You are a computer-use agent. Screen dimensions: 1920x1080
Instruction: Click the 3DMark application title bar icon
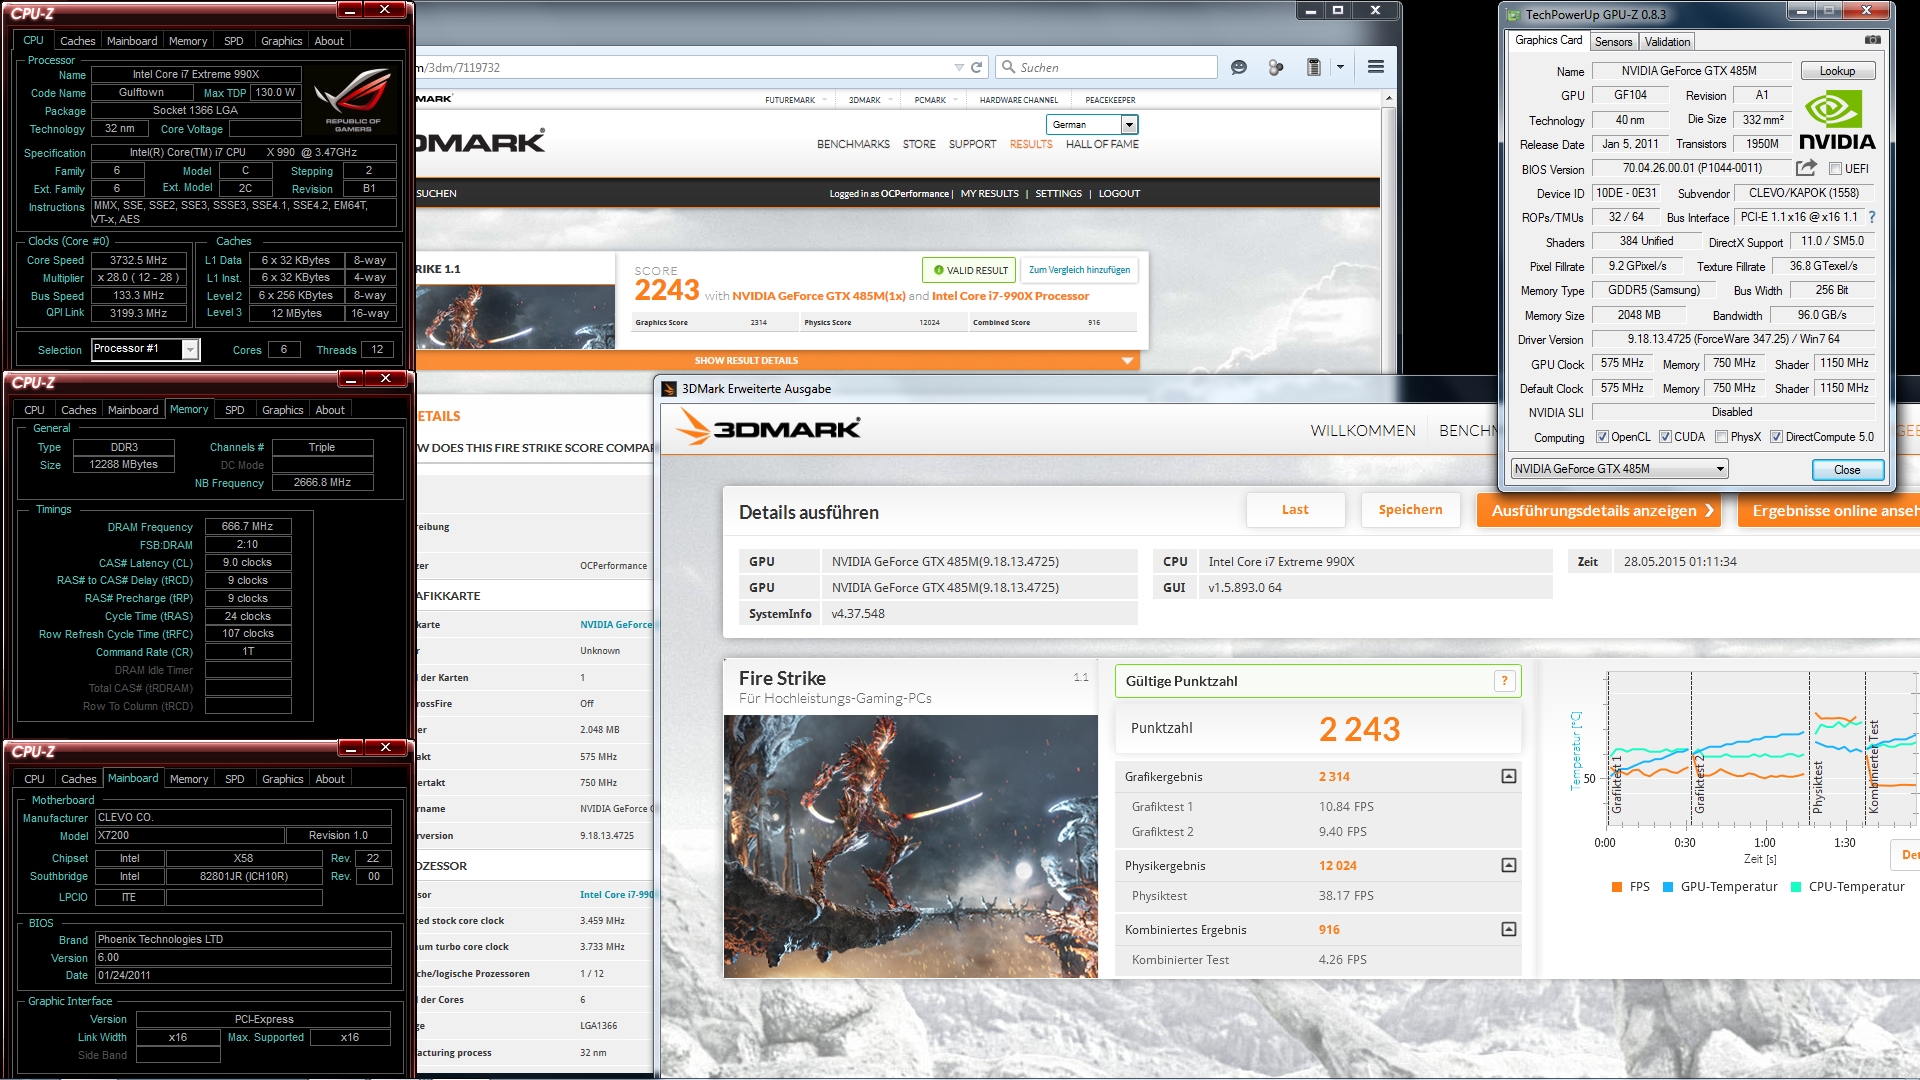[x=669, y=389]
